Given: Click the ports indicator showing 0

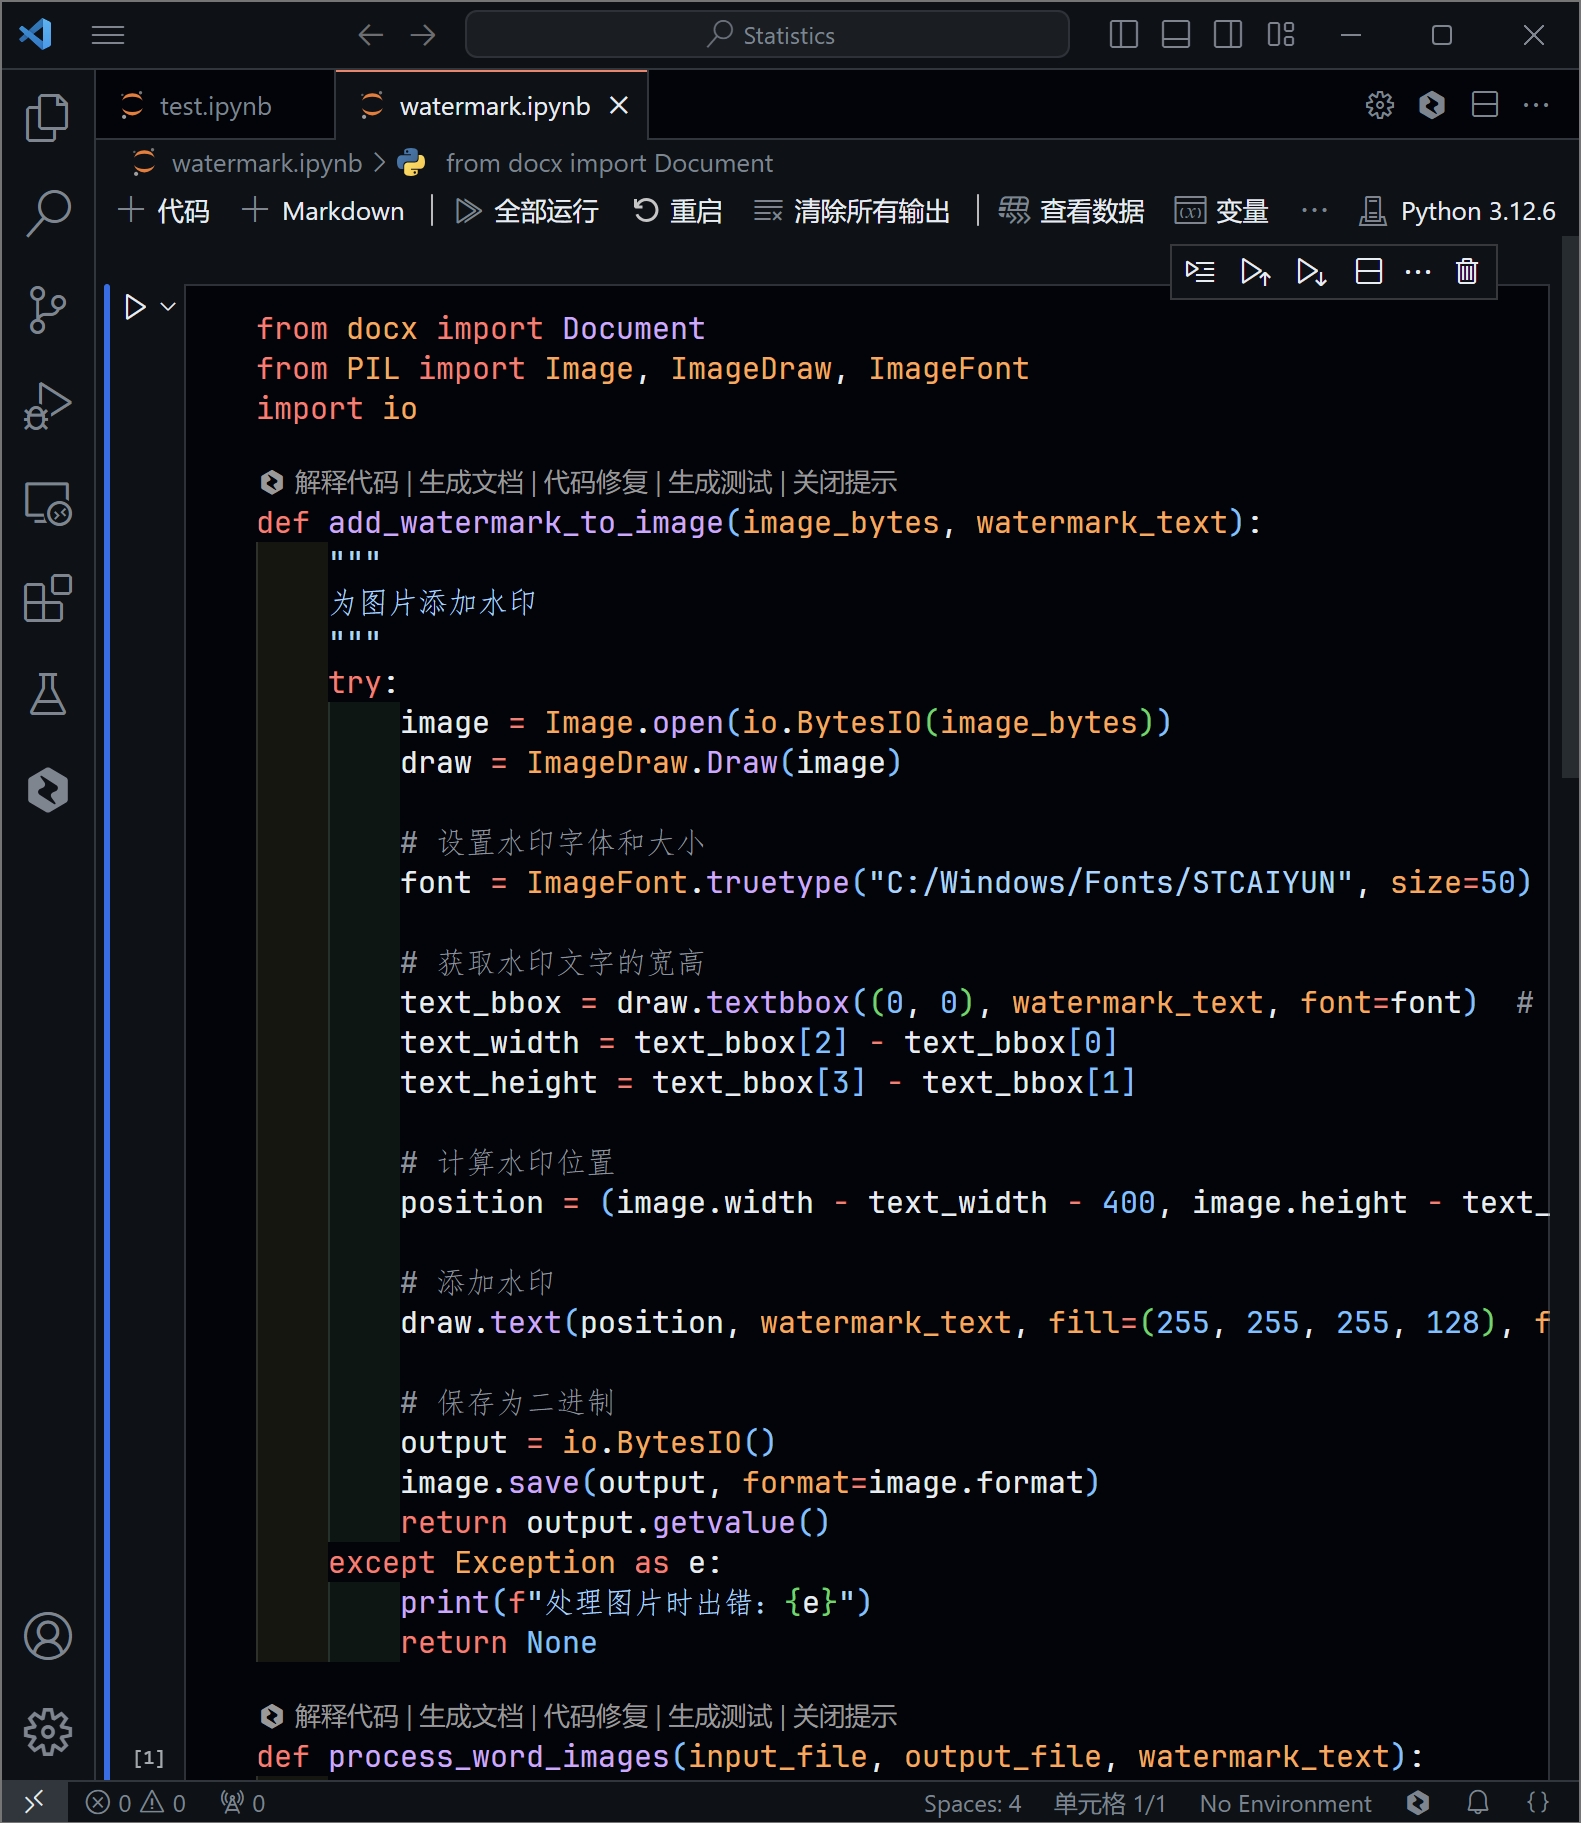Looking at the screenshot, I should [x=243, y=1802].
